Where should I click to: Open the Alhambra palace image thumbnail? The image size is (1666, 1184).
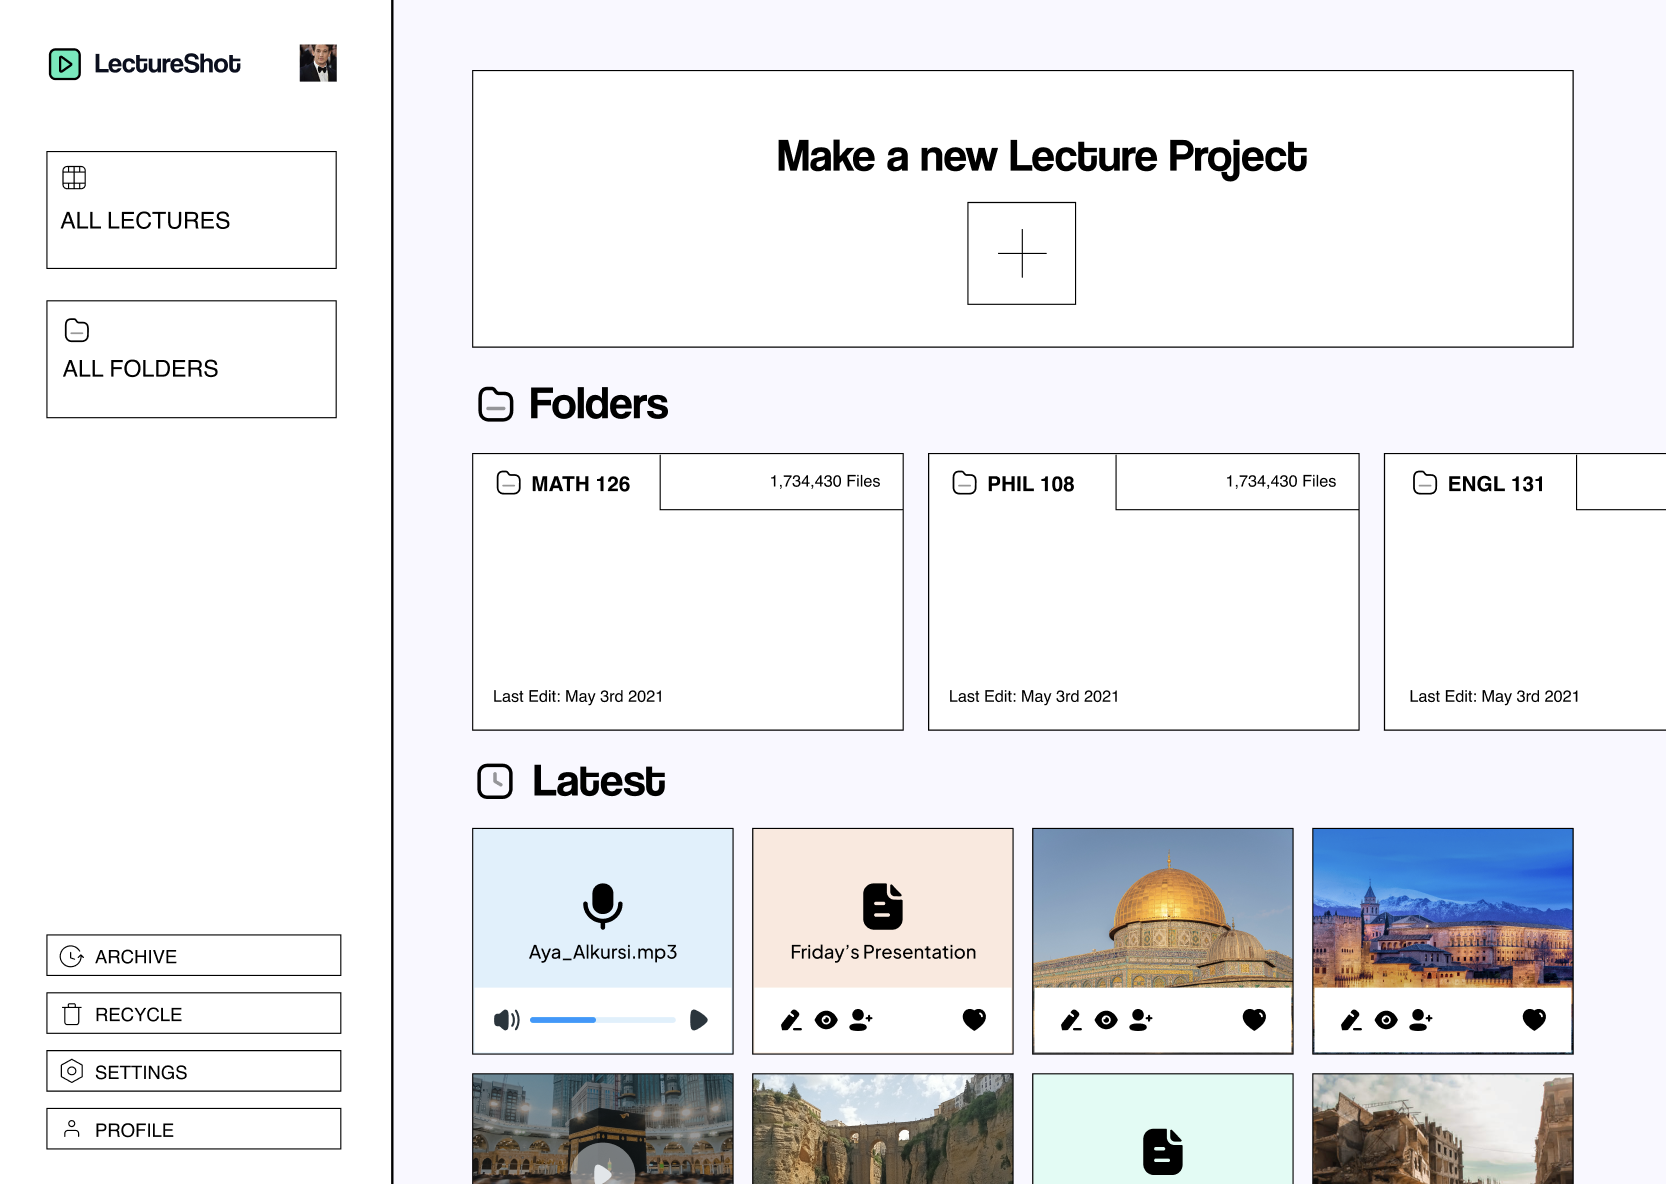pyautogui.click(x=1443, y=908)
